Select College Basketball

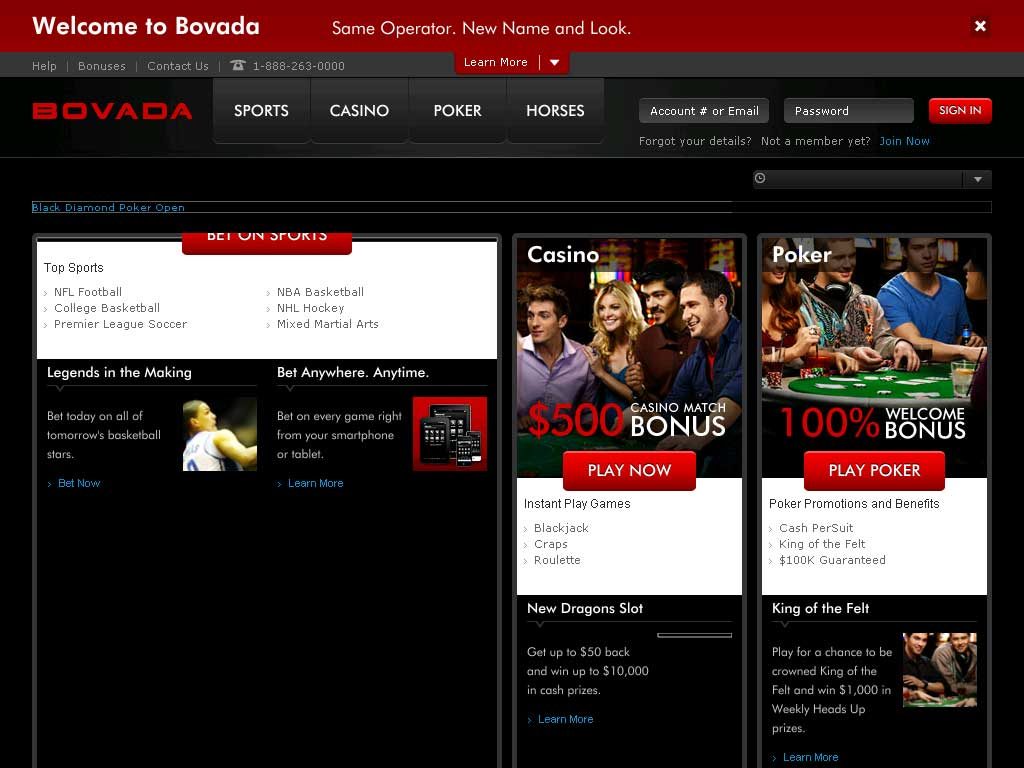pyautogui.click(x=107, y=308)
